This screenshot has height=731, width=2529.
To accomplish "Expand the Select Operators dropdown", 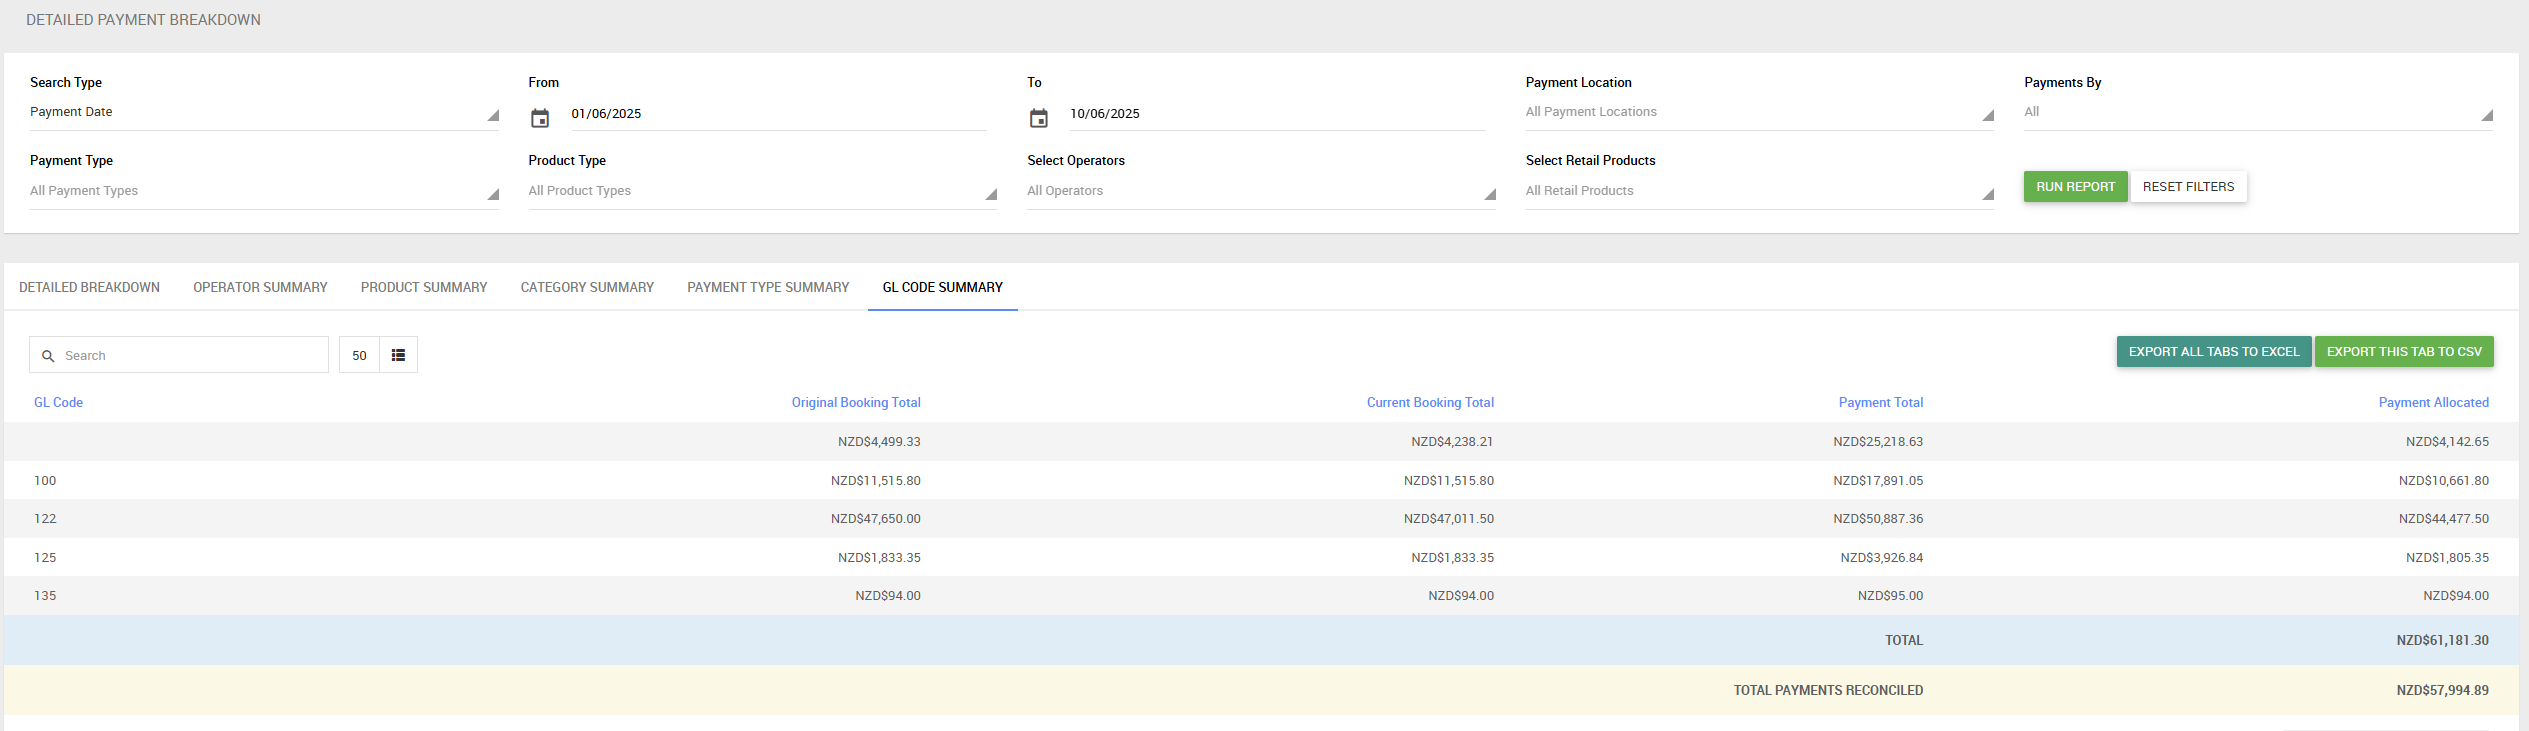I will pyautogui.click(x=1261, y=191).
